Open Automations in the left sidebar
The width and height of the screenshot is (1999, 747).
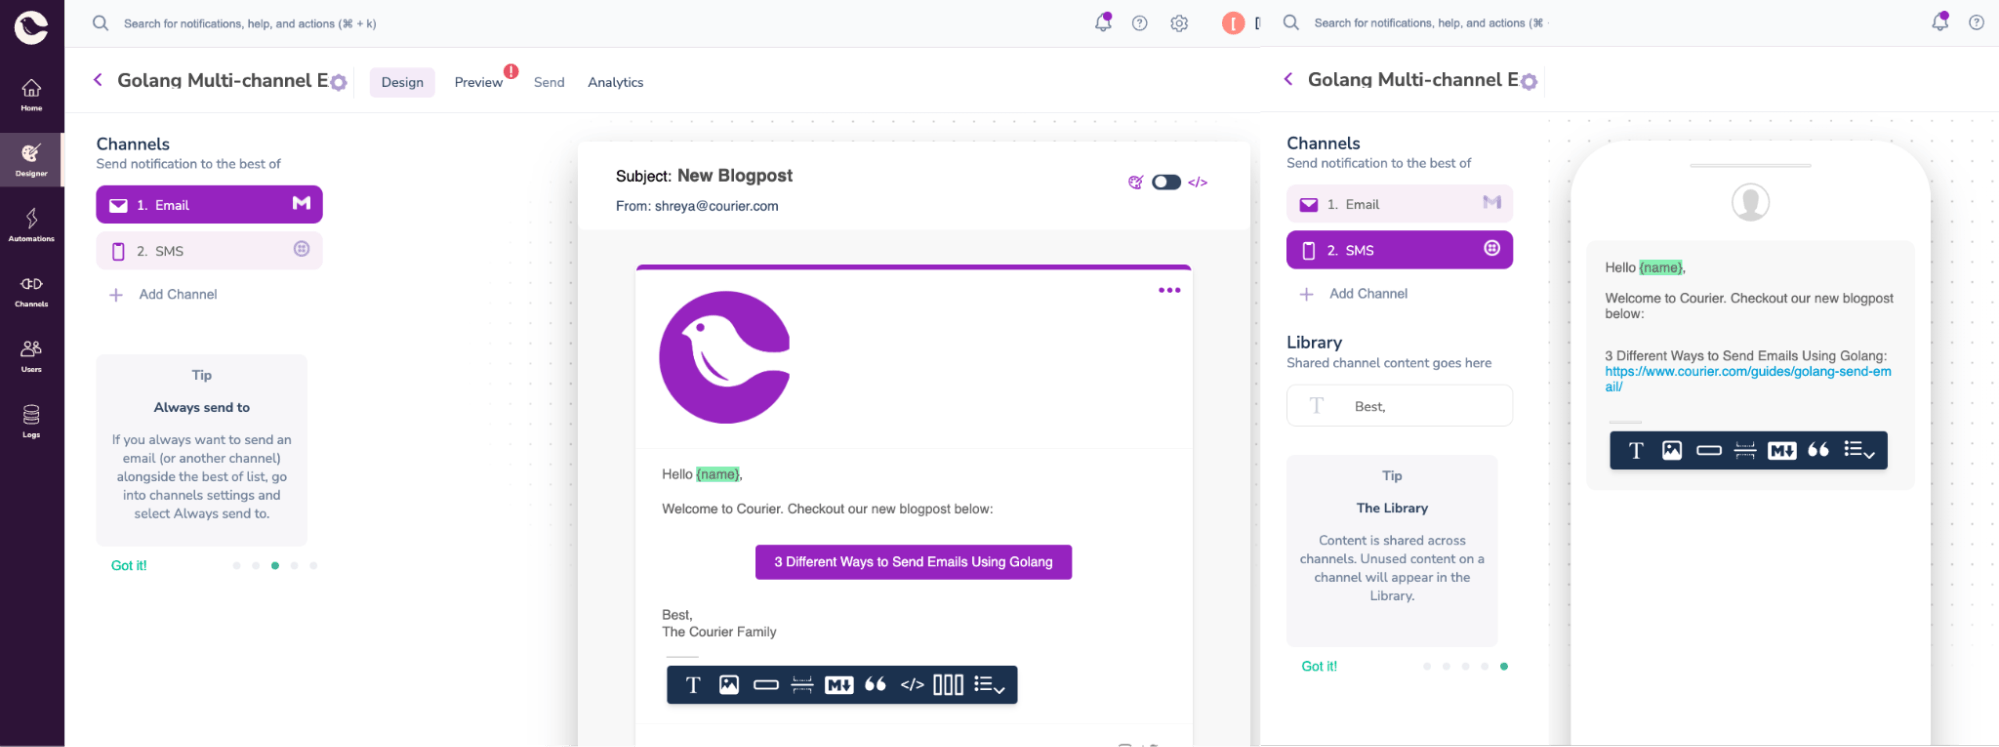click(x=31, y=224)
